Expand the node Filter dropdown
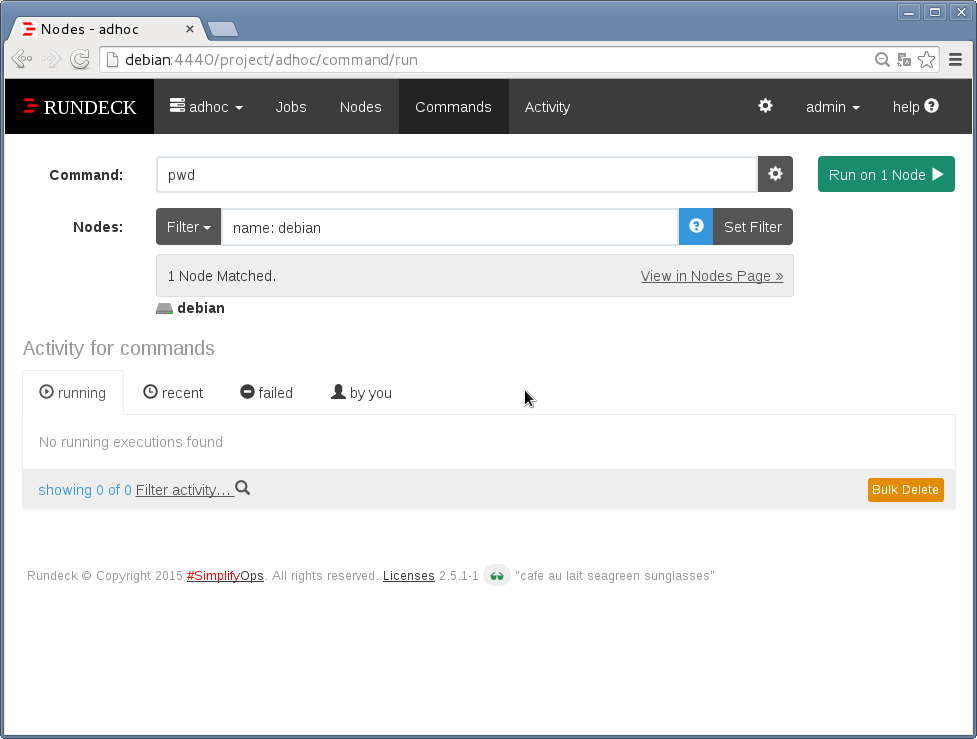977x739 pixels. point(188,227)
